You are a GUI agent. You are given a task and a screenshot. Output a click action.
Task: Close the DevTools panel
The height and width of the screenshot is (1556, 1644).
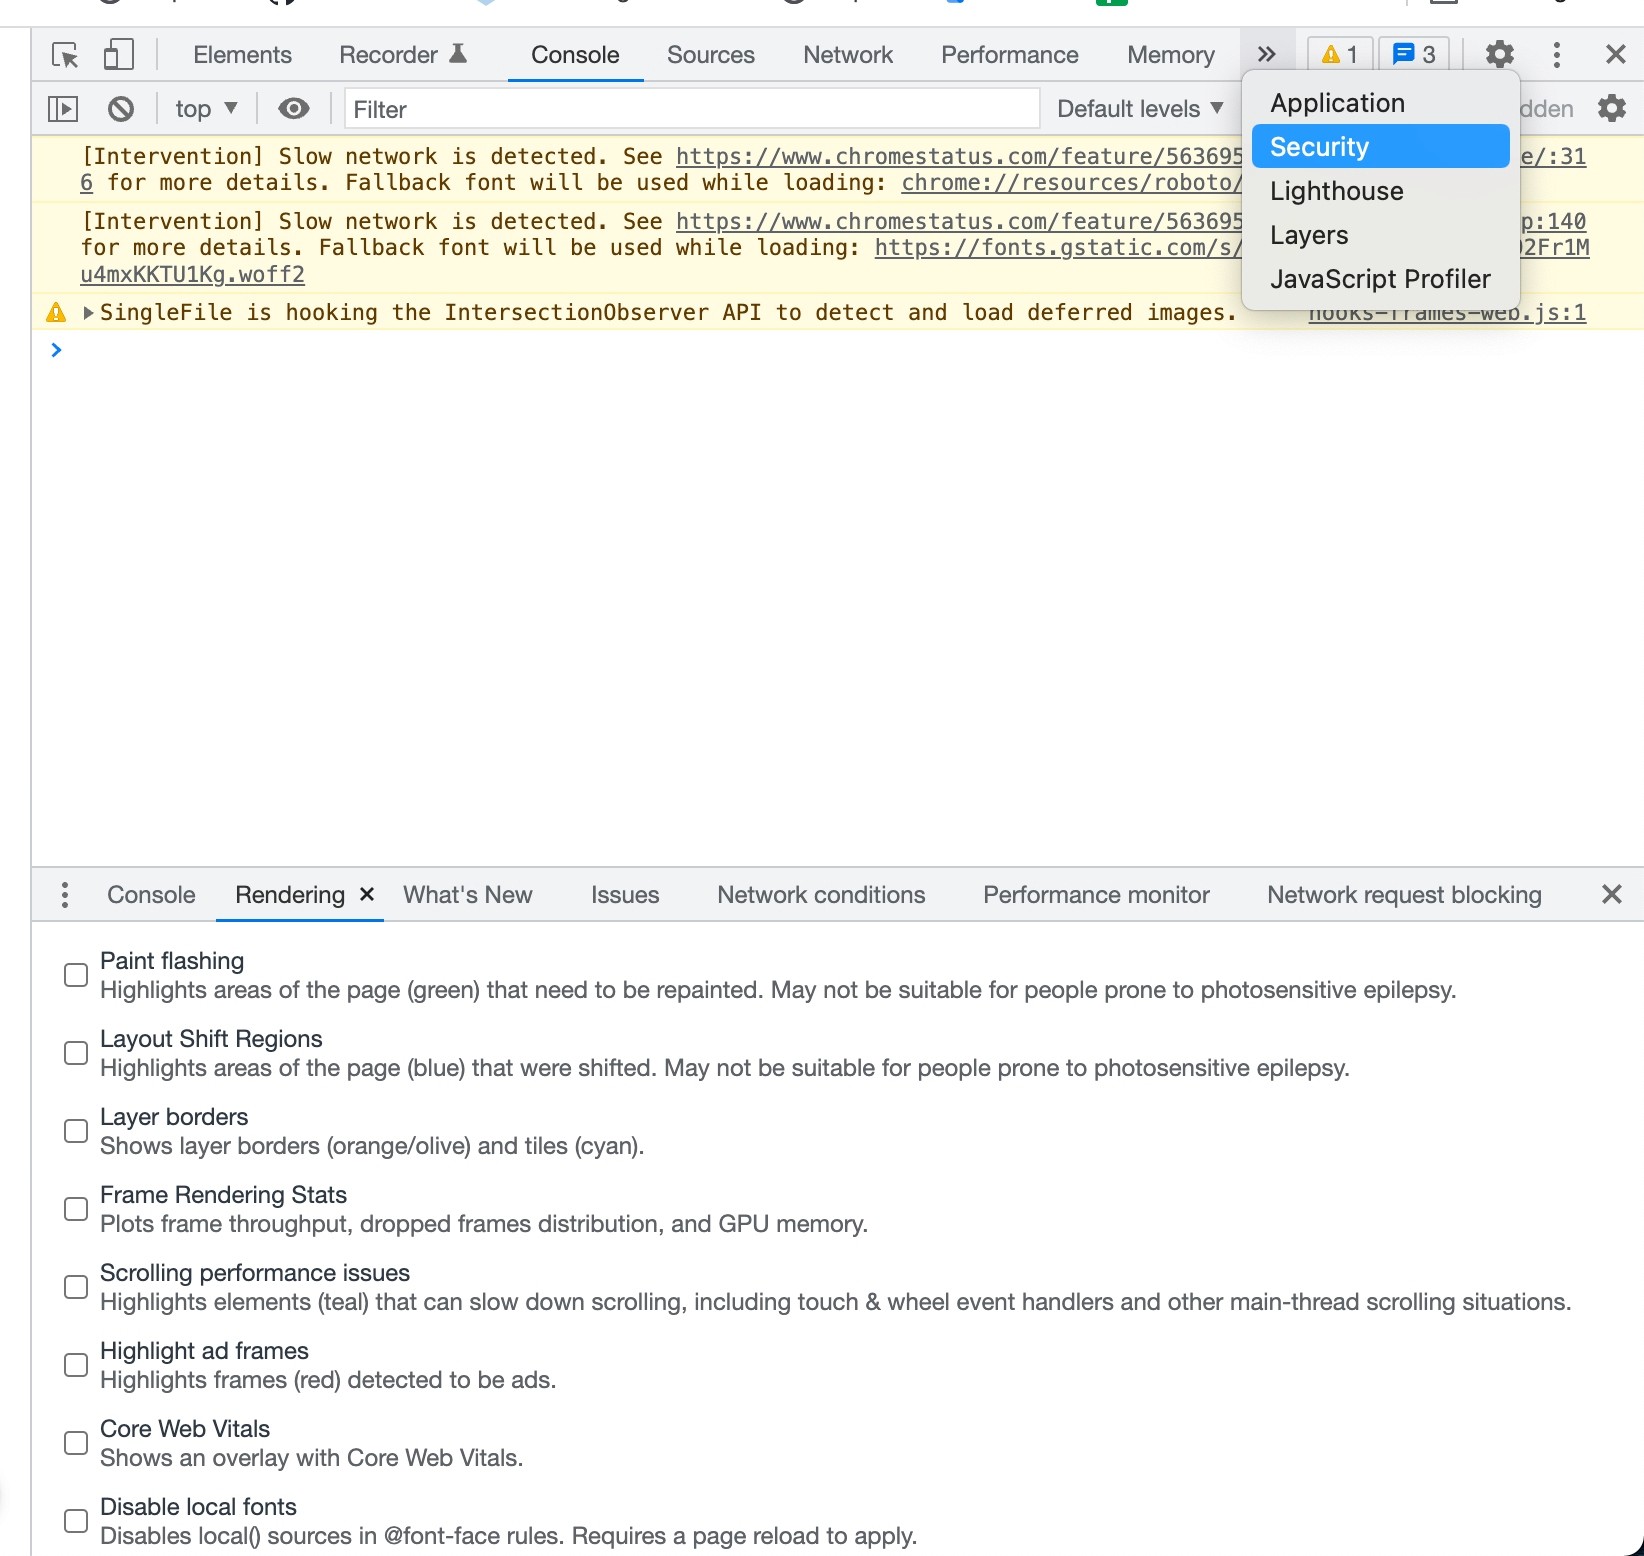[1615, 54]
